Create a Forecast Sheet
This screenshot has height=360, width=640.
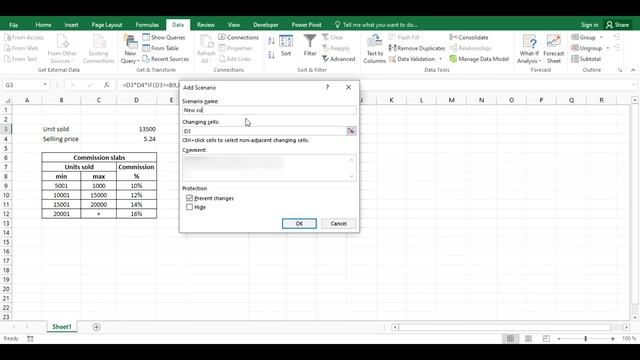[553, 49]
